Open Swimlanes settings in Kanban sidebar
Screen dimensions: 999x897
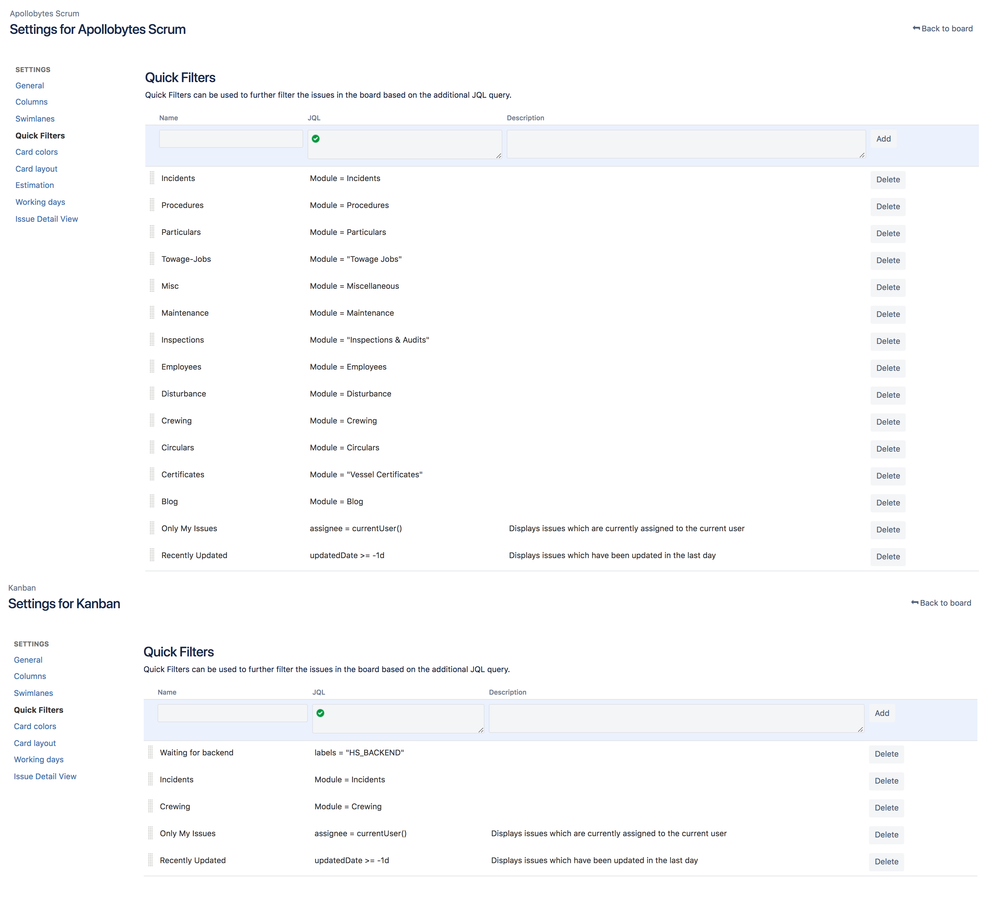33,693
